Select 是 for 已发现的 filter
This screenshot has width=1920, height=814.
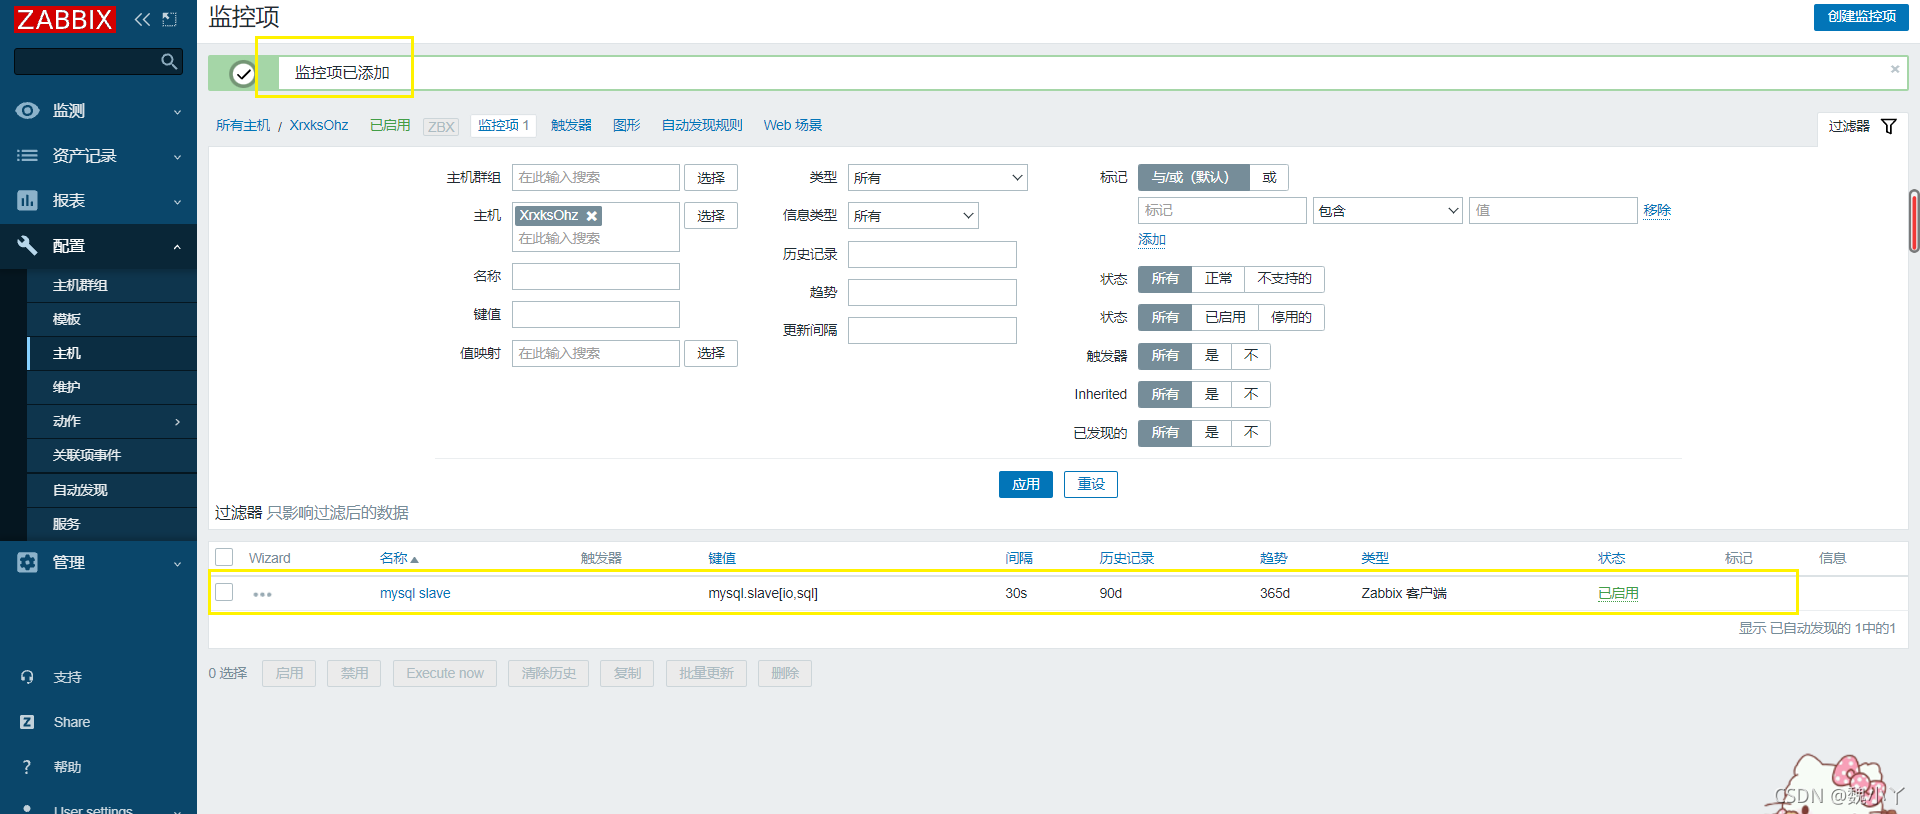tap(1211, 432)
